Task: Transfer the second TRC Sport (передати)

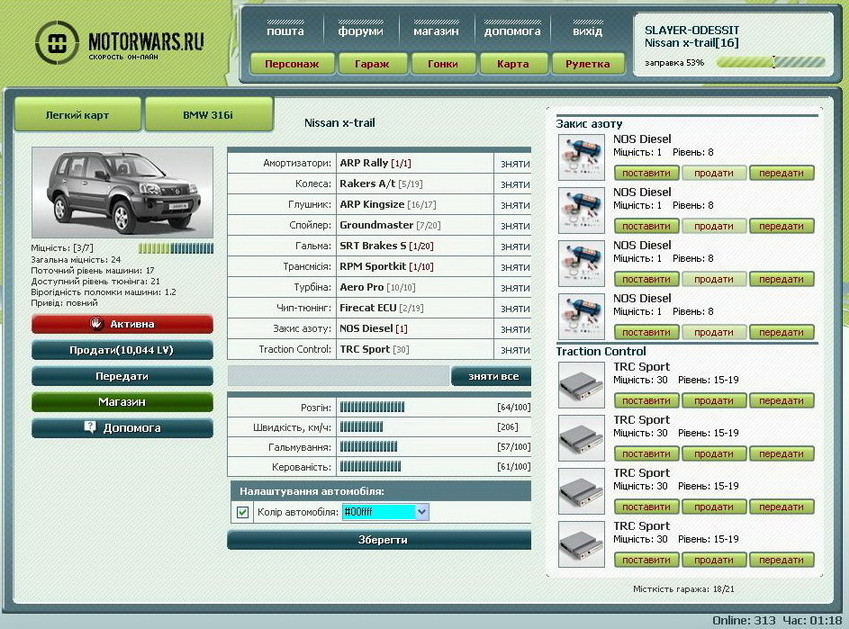Action: coord(781,454)
